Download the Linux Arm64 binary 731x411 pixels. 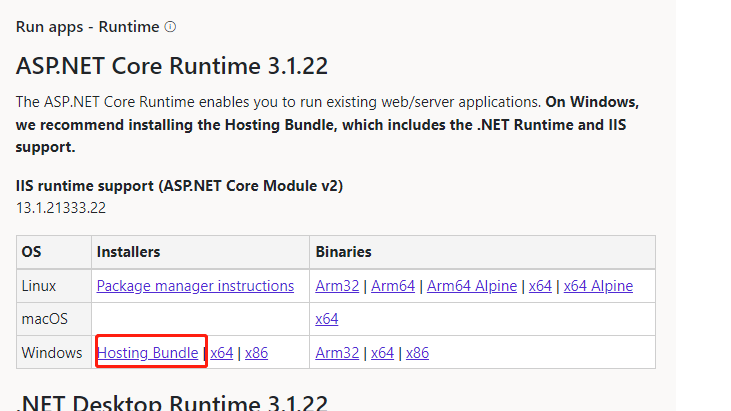[x=392, y=286]
